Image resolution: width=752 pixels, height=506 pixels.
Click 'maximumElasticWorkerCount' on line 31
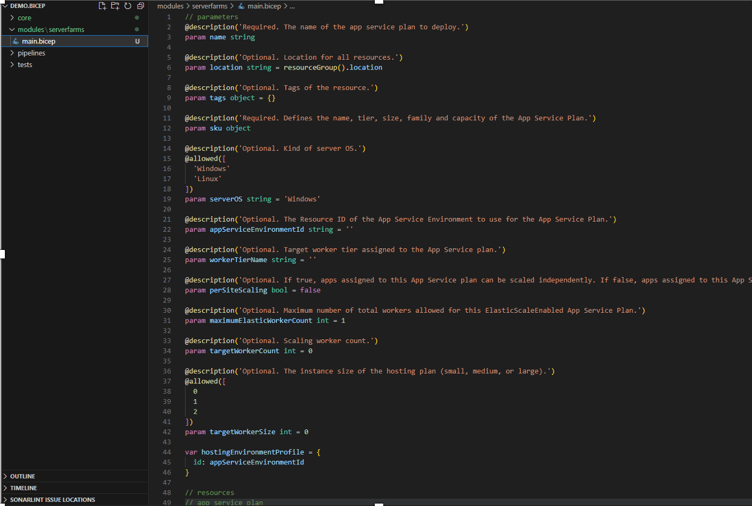point(261,320)
